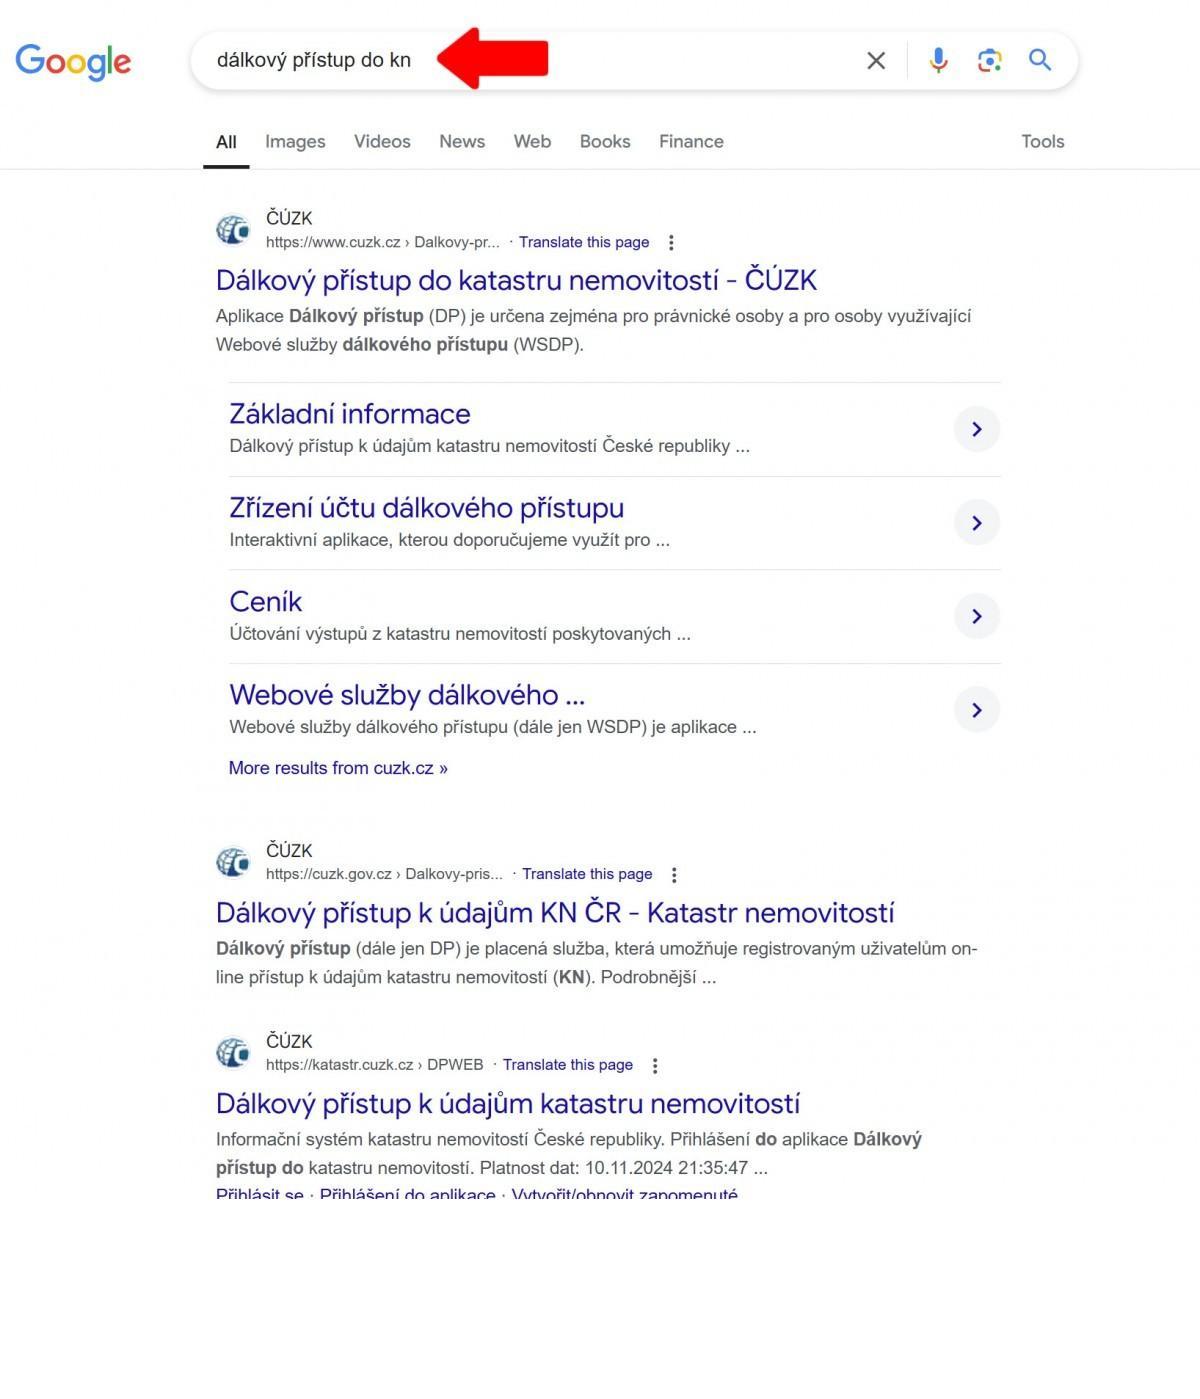Click ČÚZK favicon of cuzk.gov.cz result
The image size is (1200, 1399).
233,862
